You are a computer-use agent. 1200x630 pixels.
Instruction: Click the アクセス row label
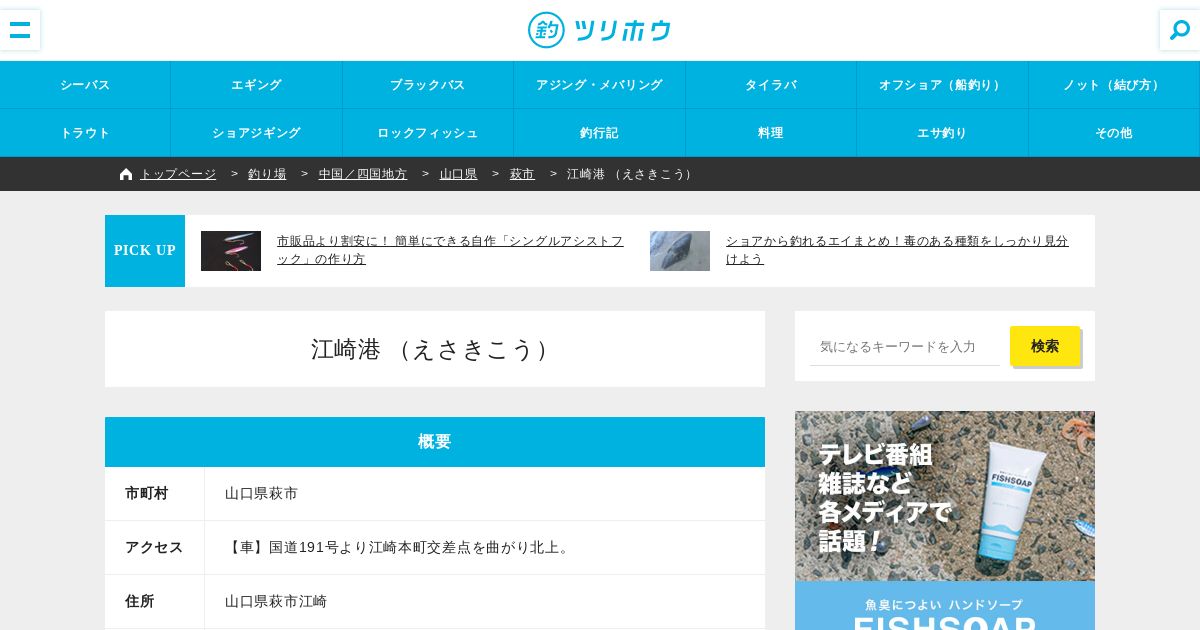pyautogui.click(x=154, y=547)
